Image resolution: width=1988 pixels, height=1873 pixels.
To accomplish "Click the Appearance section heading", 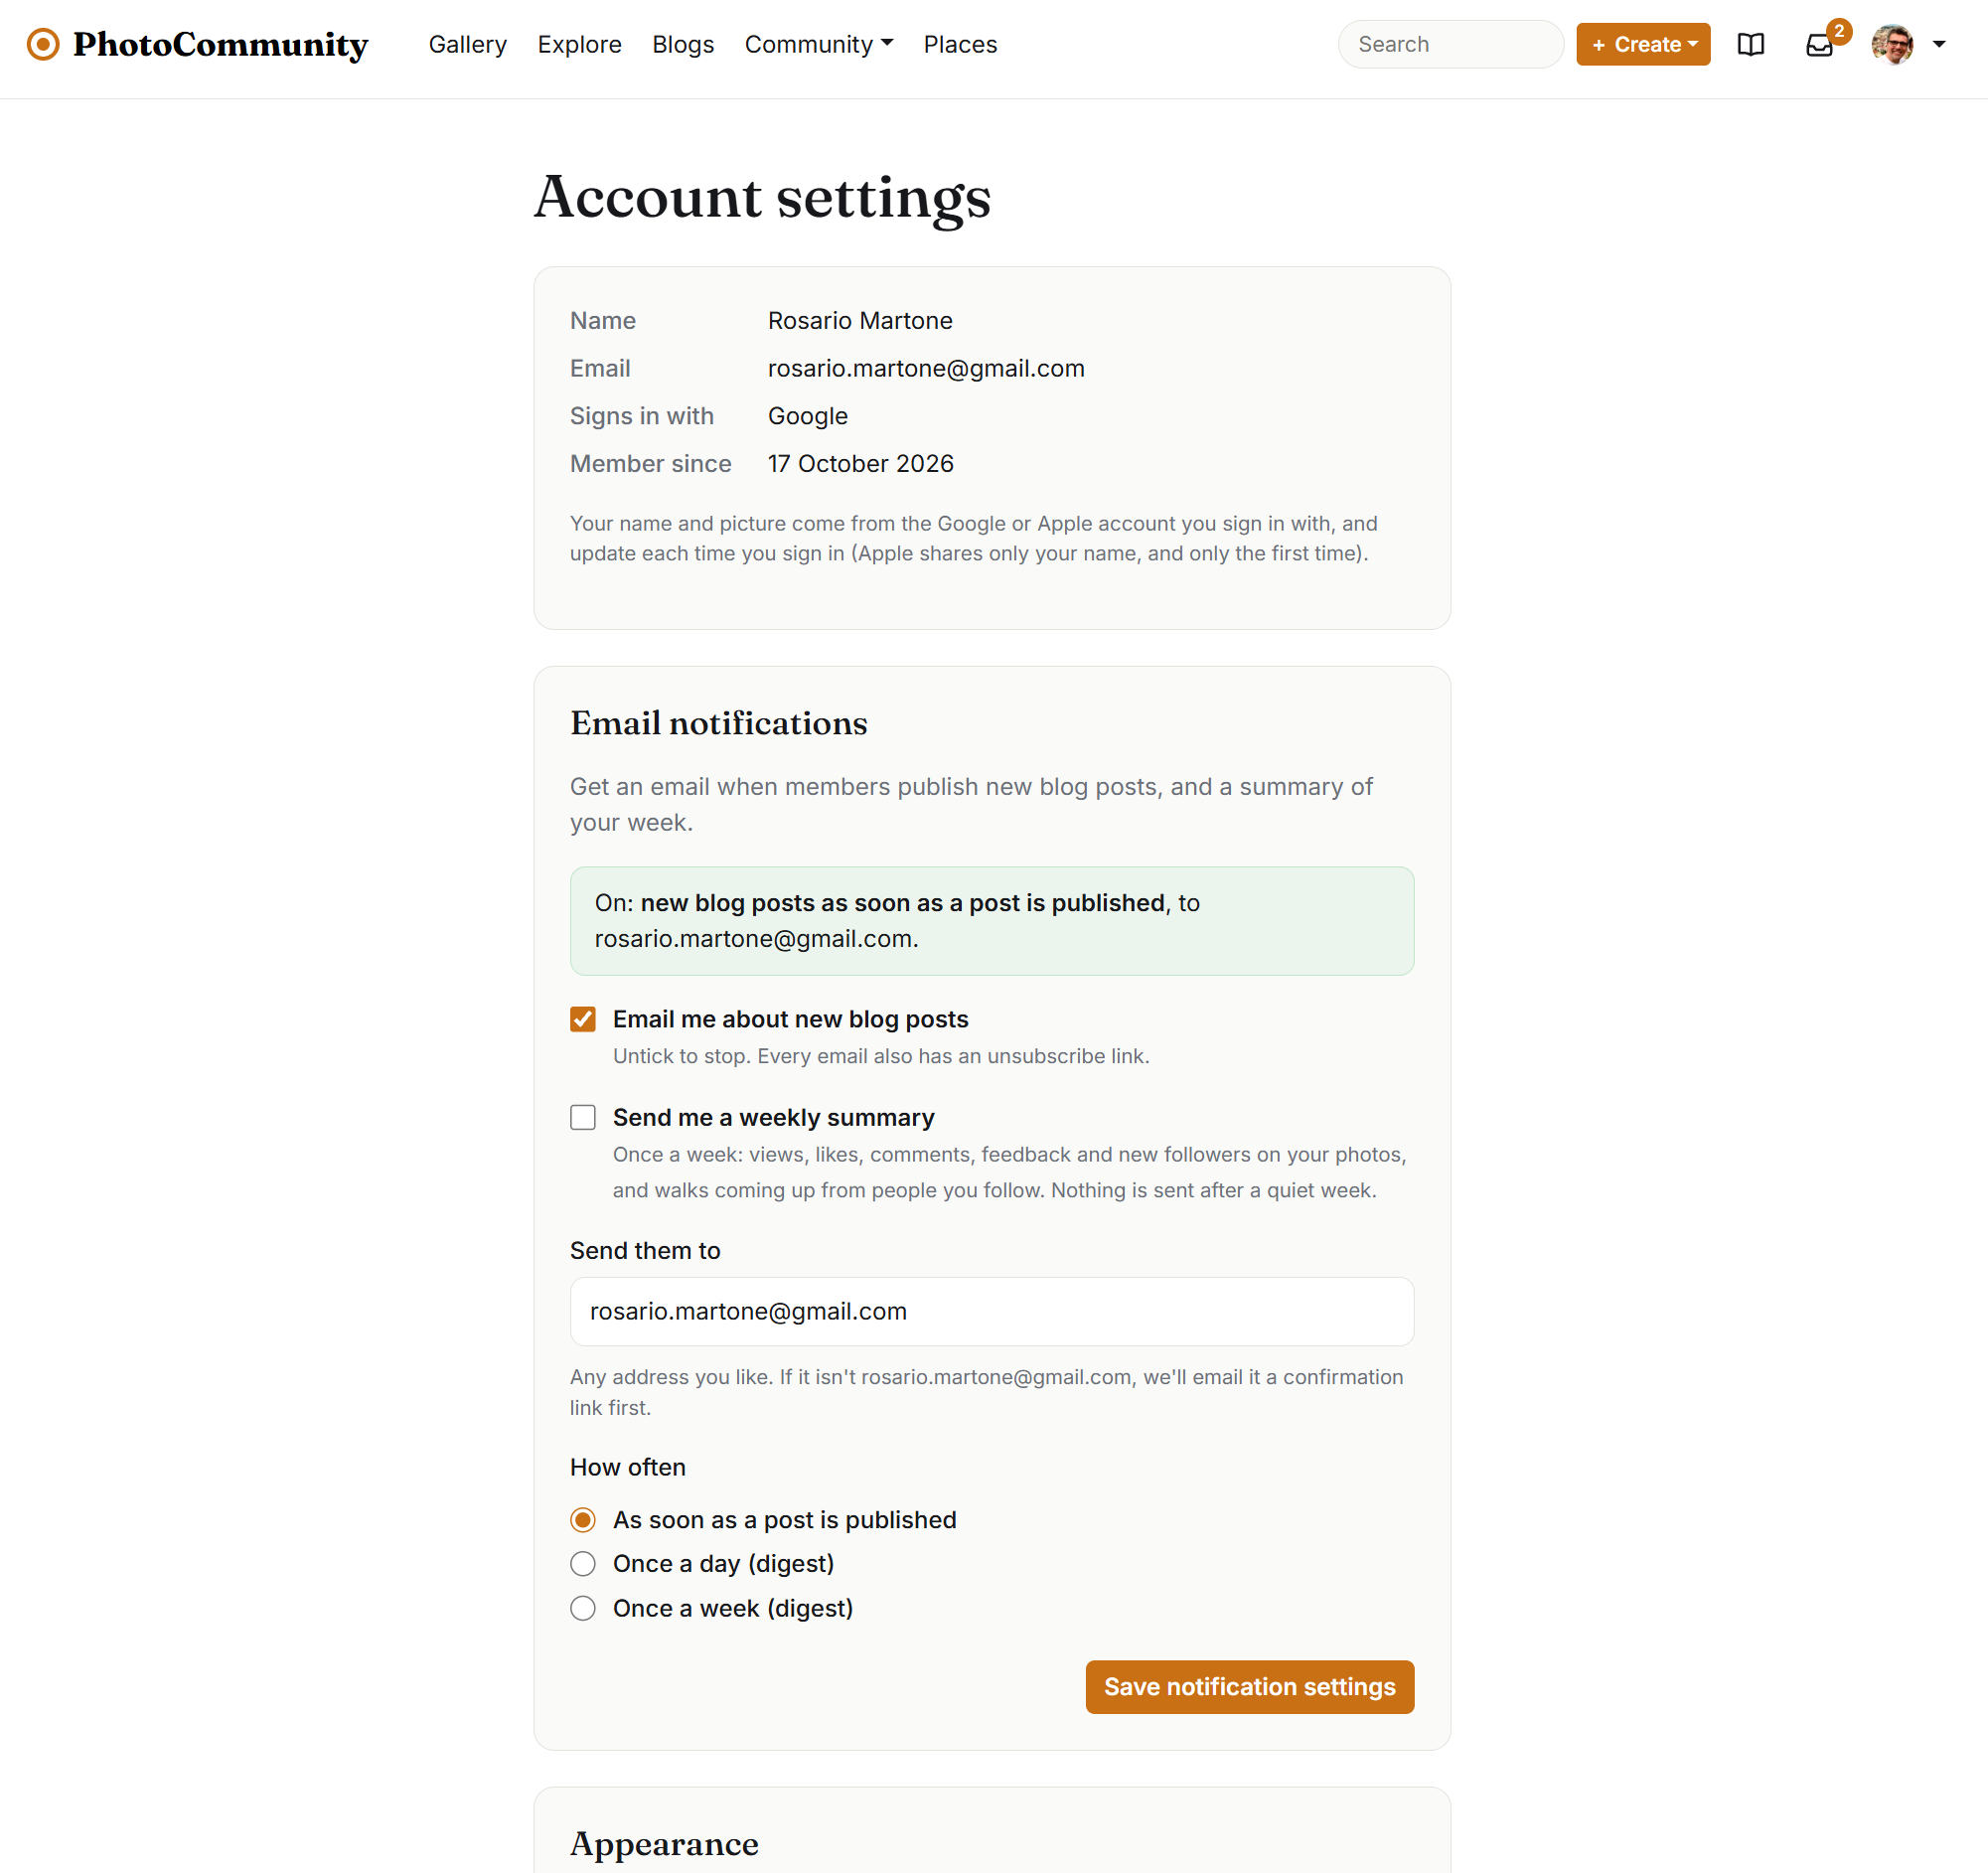I will coord(664,1844).
